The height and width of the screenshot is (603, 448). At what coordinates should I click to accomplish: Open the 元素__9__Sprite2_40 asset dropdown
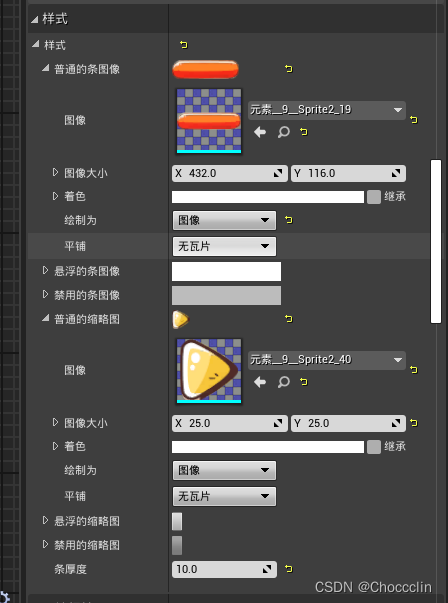click(x=326, y=360)
